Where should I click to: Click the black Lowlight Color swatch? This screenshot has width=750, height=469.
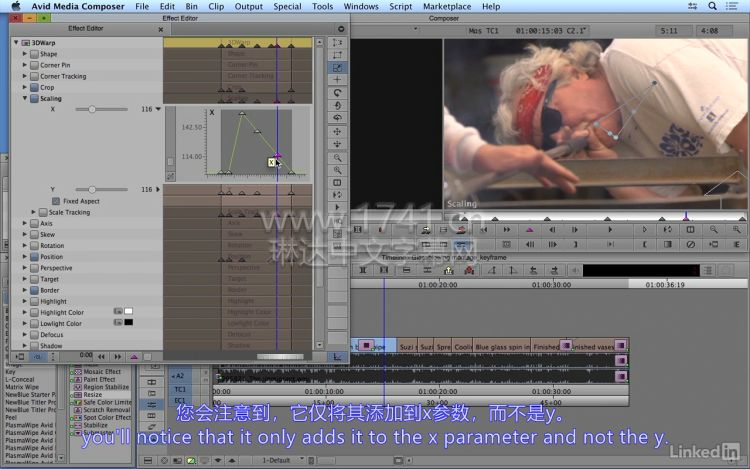[128, 323]
